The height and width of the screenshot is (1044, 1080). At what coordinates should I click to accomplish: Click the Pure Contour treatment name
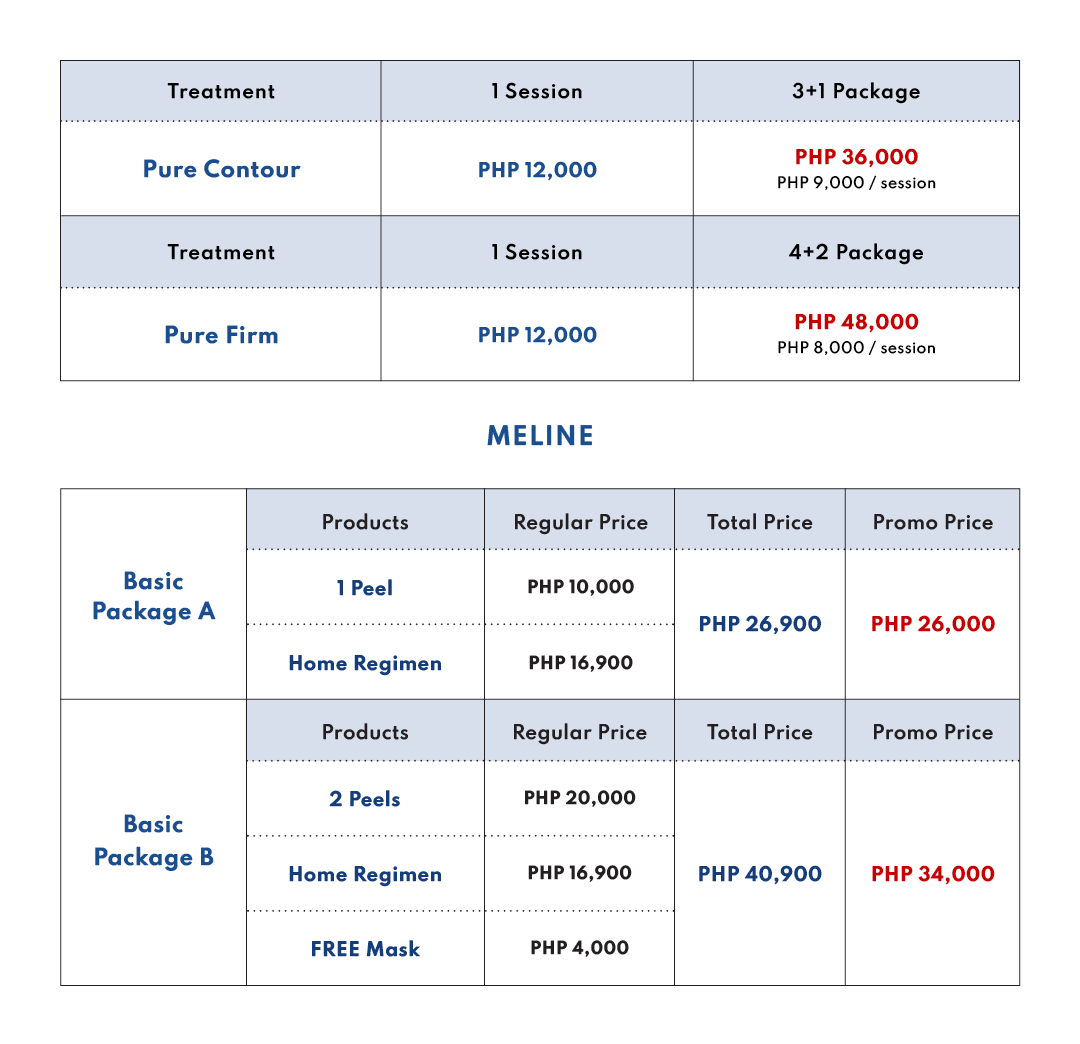(221, 169)
